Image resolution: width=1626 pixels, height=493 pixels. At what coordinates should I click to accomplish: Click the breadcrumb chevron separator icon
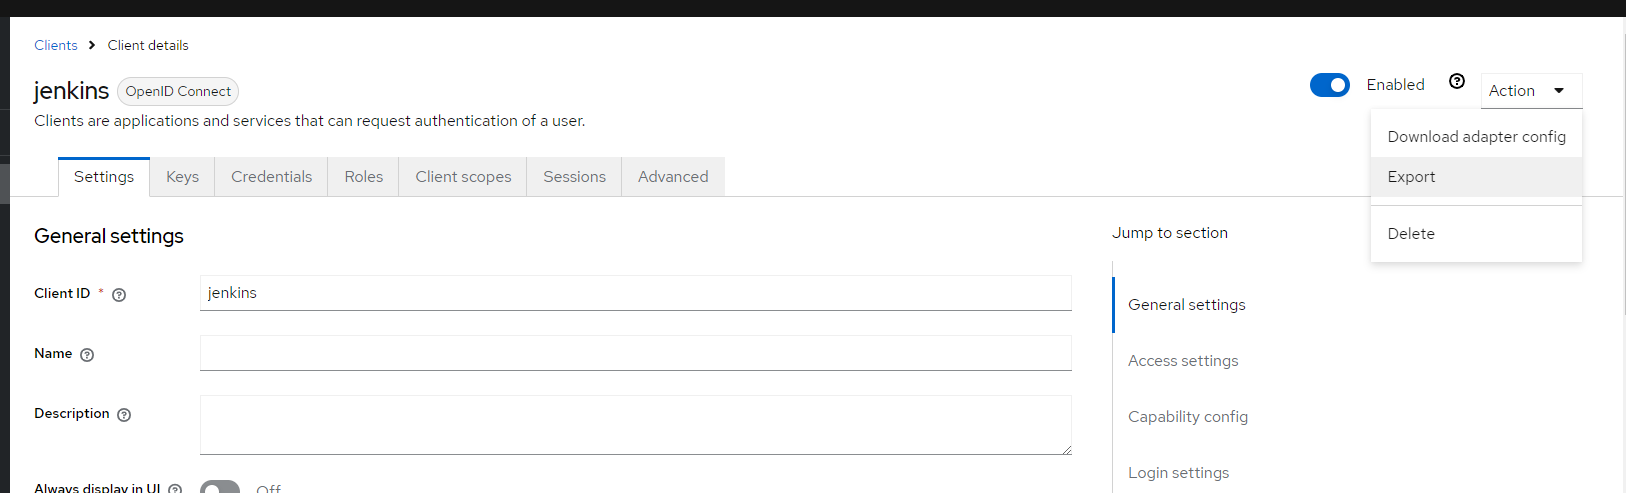click(92, 45)
